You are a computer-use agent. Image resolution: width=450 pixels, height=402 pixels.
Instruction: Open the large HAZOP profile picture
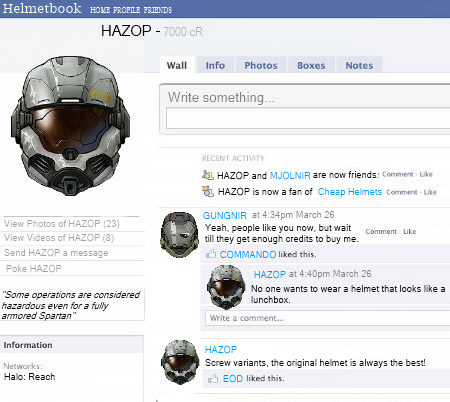(70, 126)
